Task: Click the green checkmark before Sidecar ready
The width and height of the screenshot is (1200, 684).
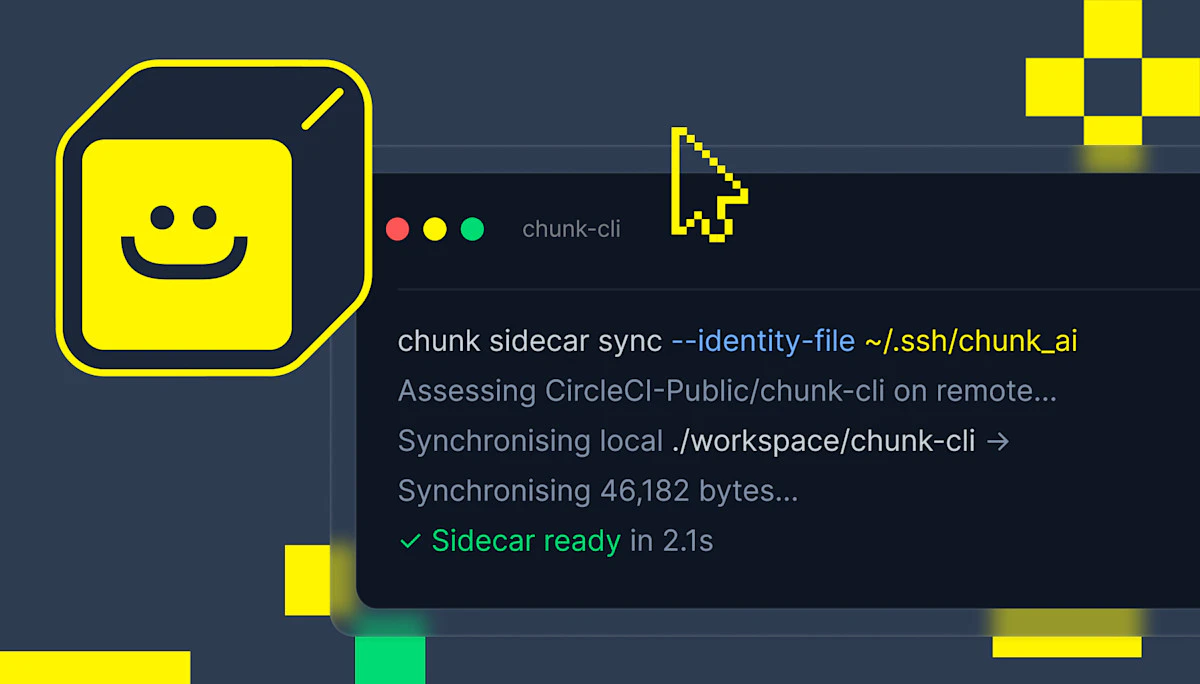Action: (x=409, y=542)
